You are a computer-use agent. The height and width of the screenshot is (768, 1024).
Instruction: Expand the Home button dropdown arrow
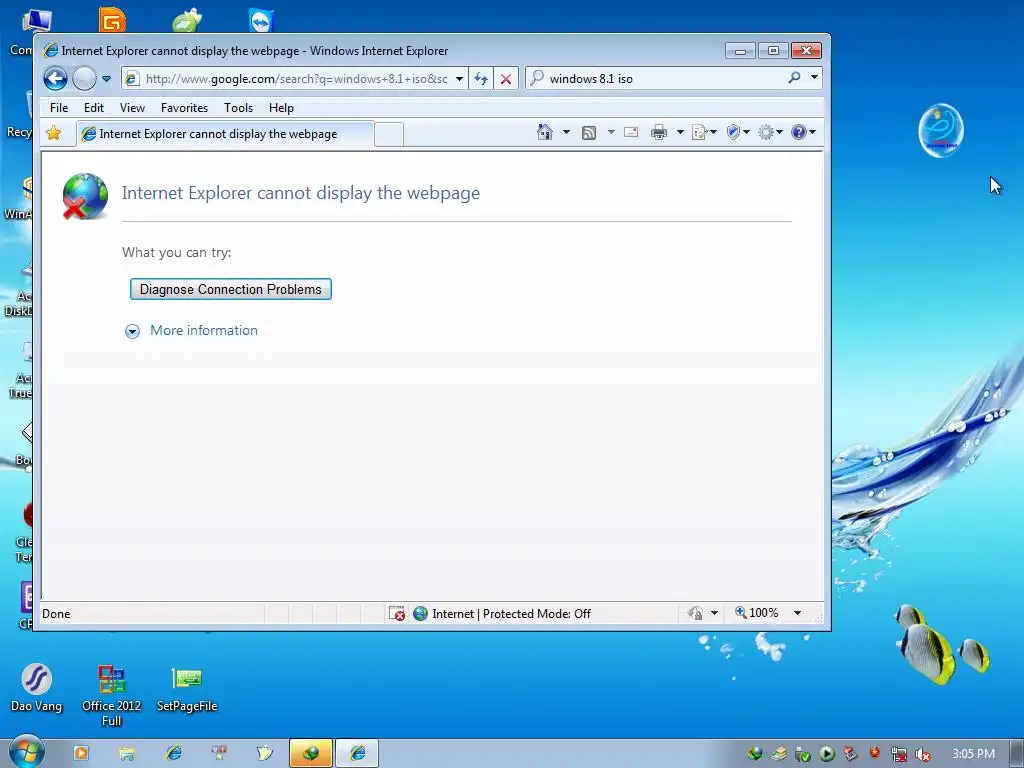[566, 133]
